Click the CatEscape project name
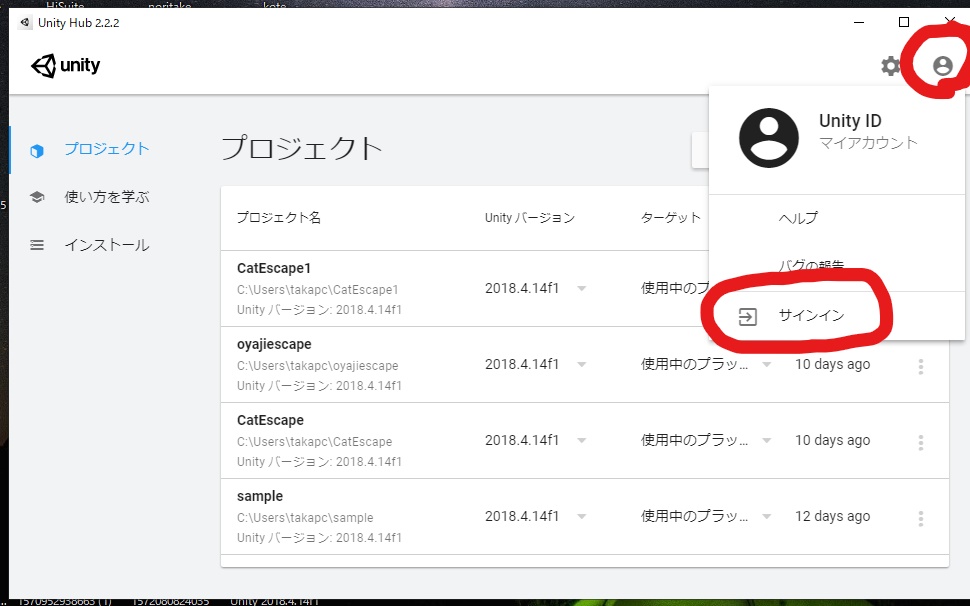 coord(270,420)
